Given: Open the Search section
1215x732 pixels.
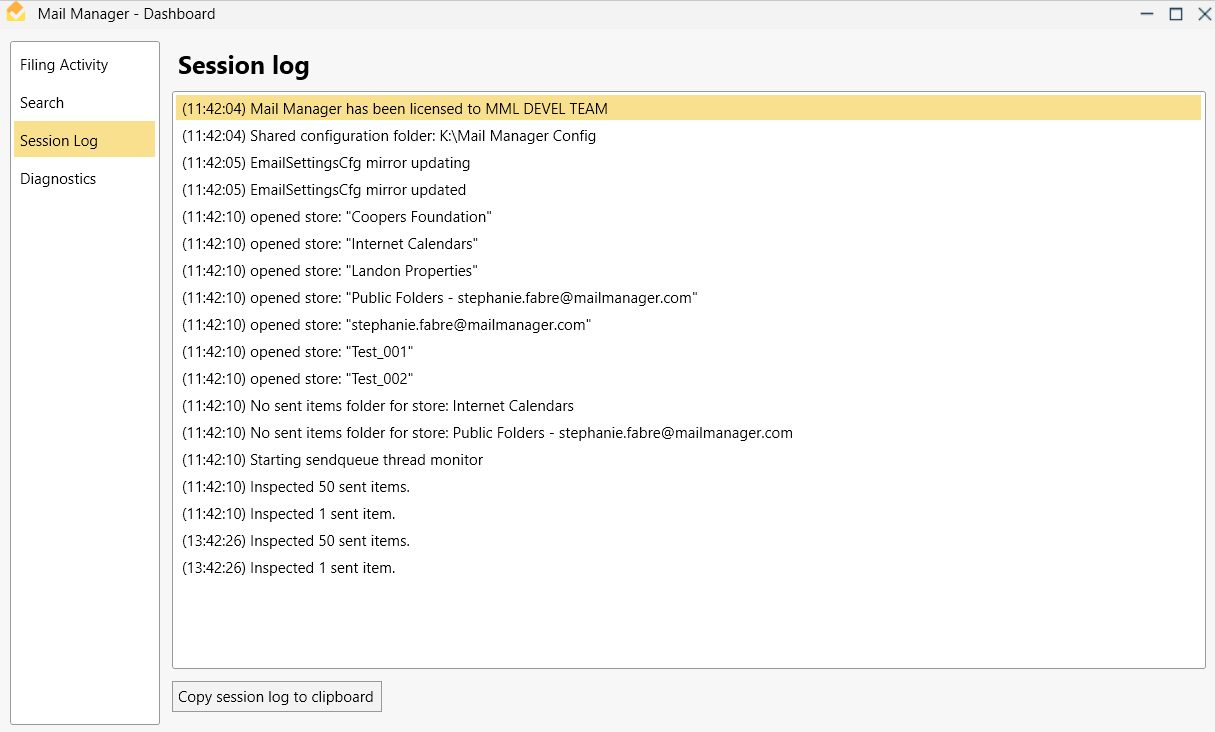Looking at the screenshot, I should (42, 102).
